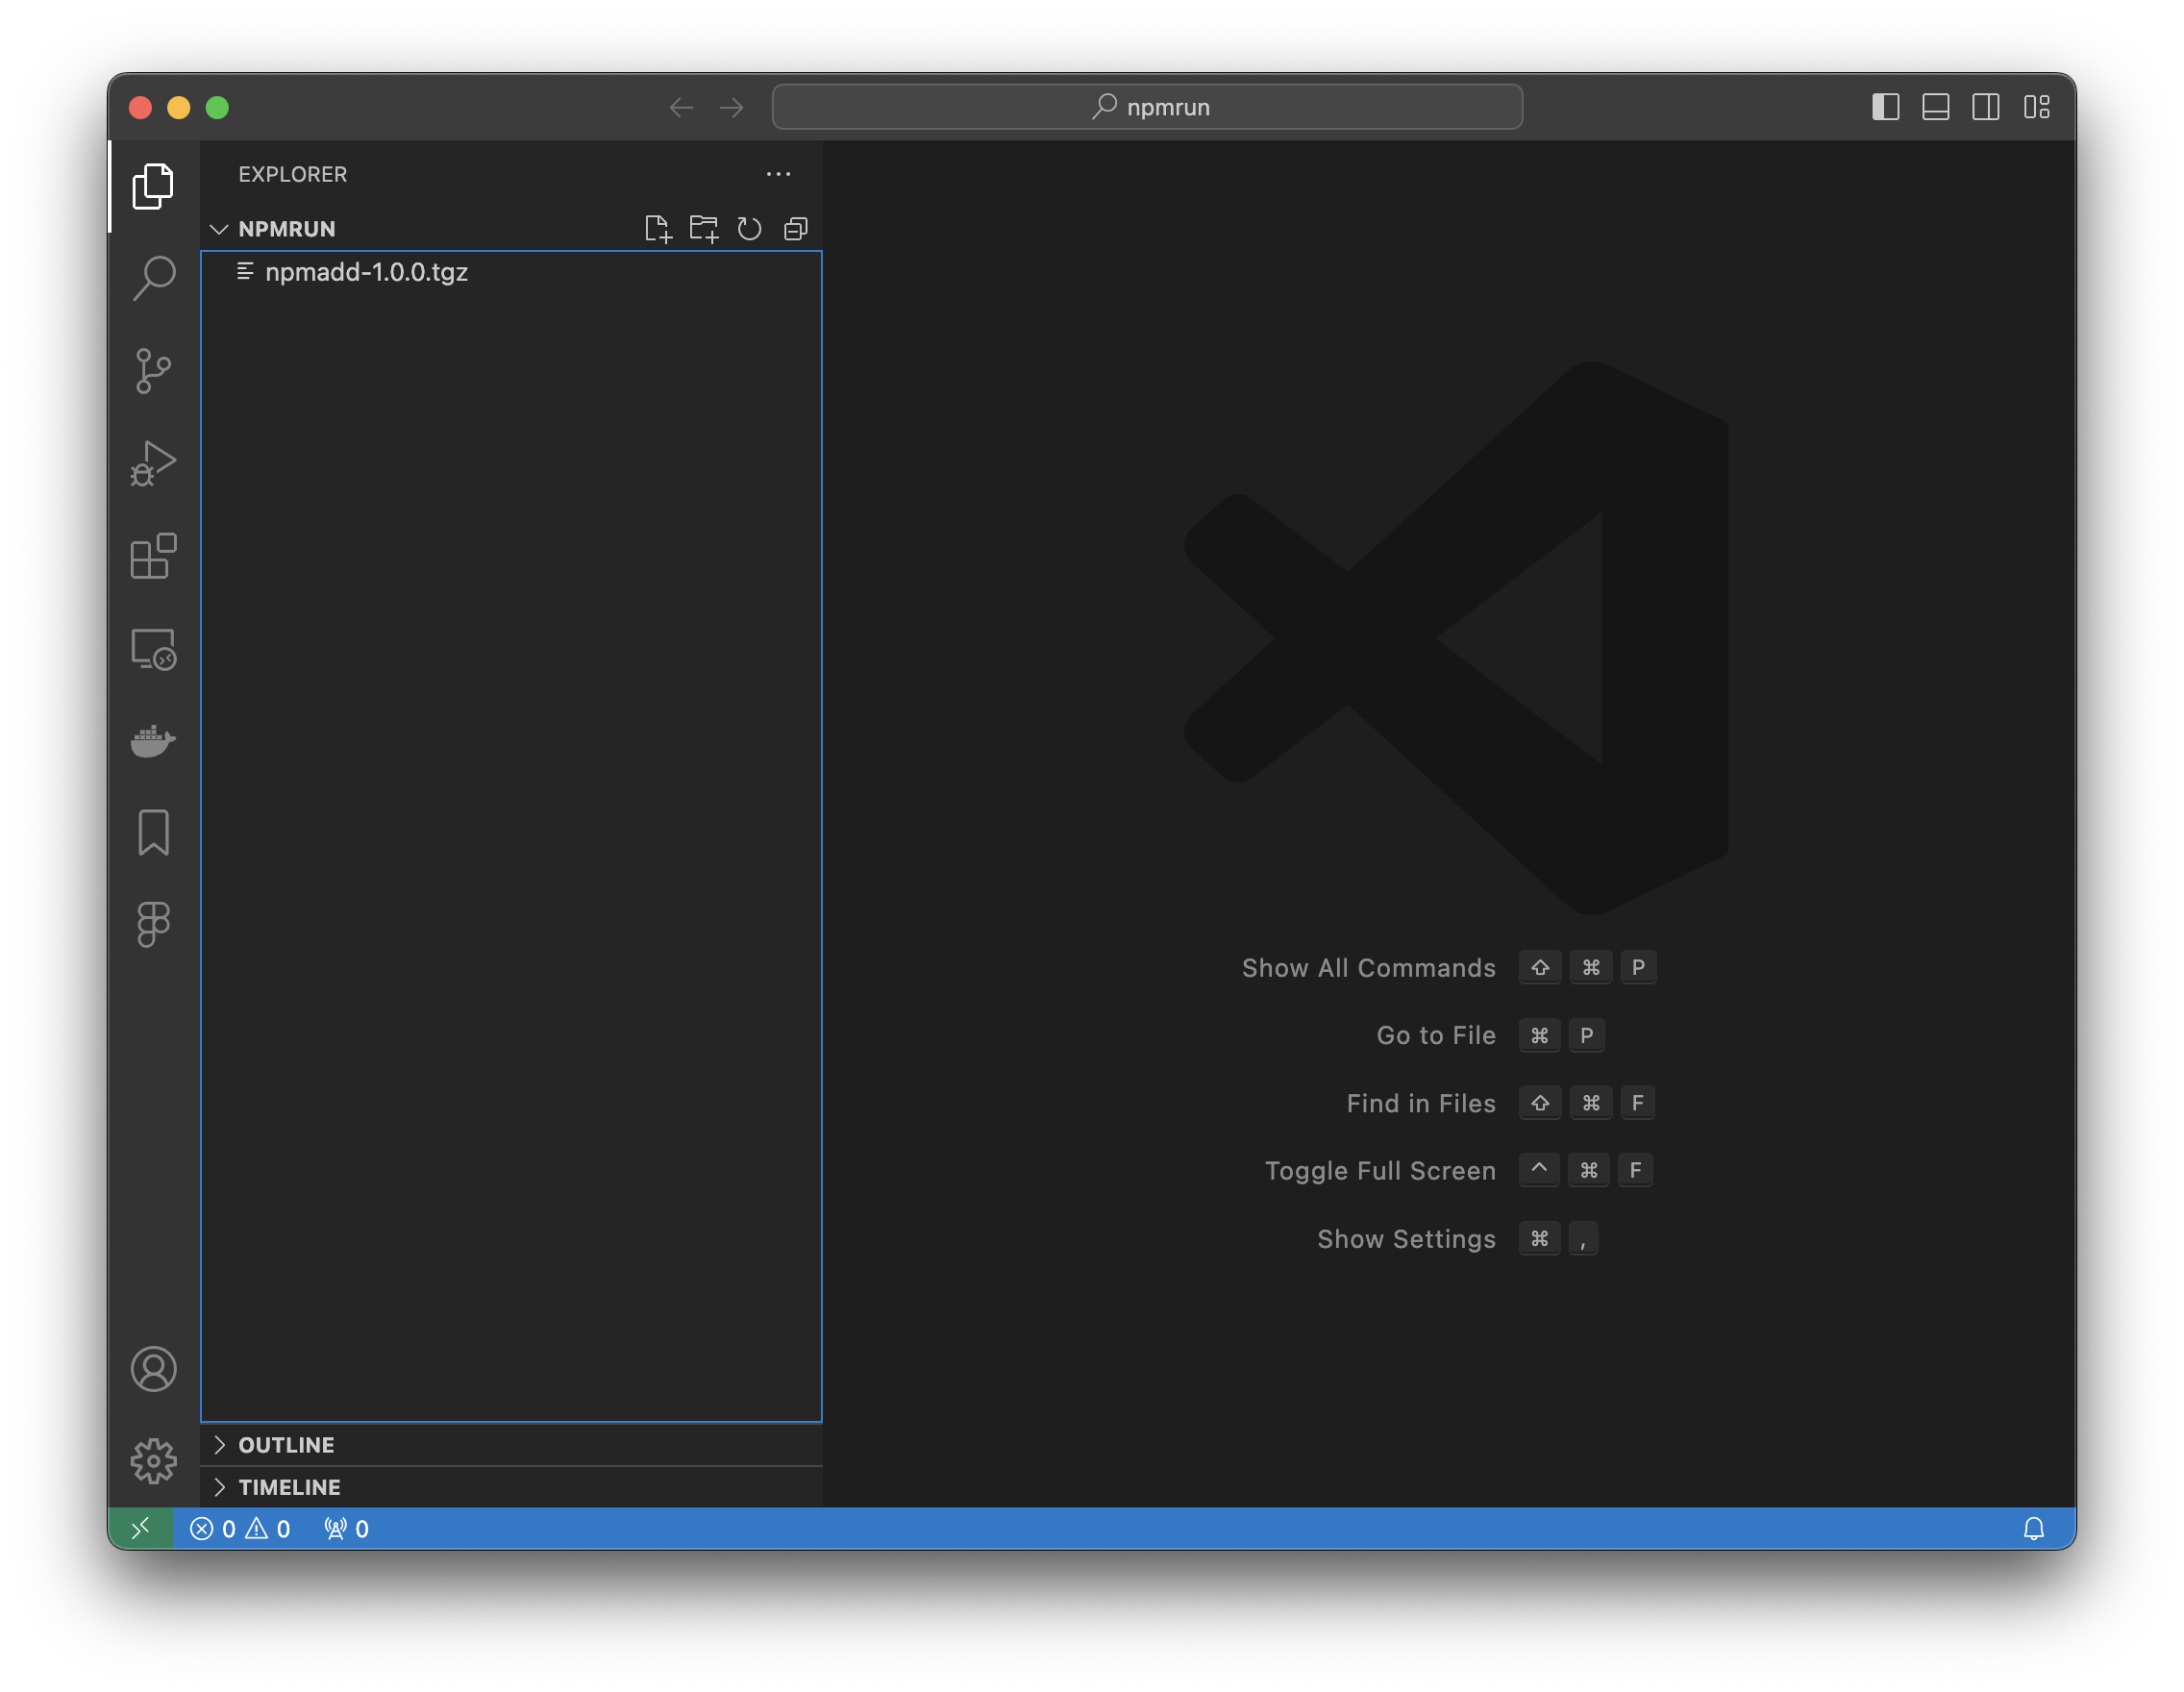The width and height of the screenshot is (2184, 1692).
Task: Click the New Folder icon
Action: pyautogui.click(x=703, y=229)
